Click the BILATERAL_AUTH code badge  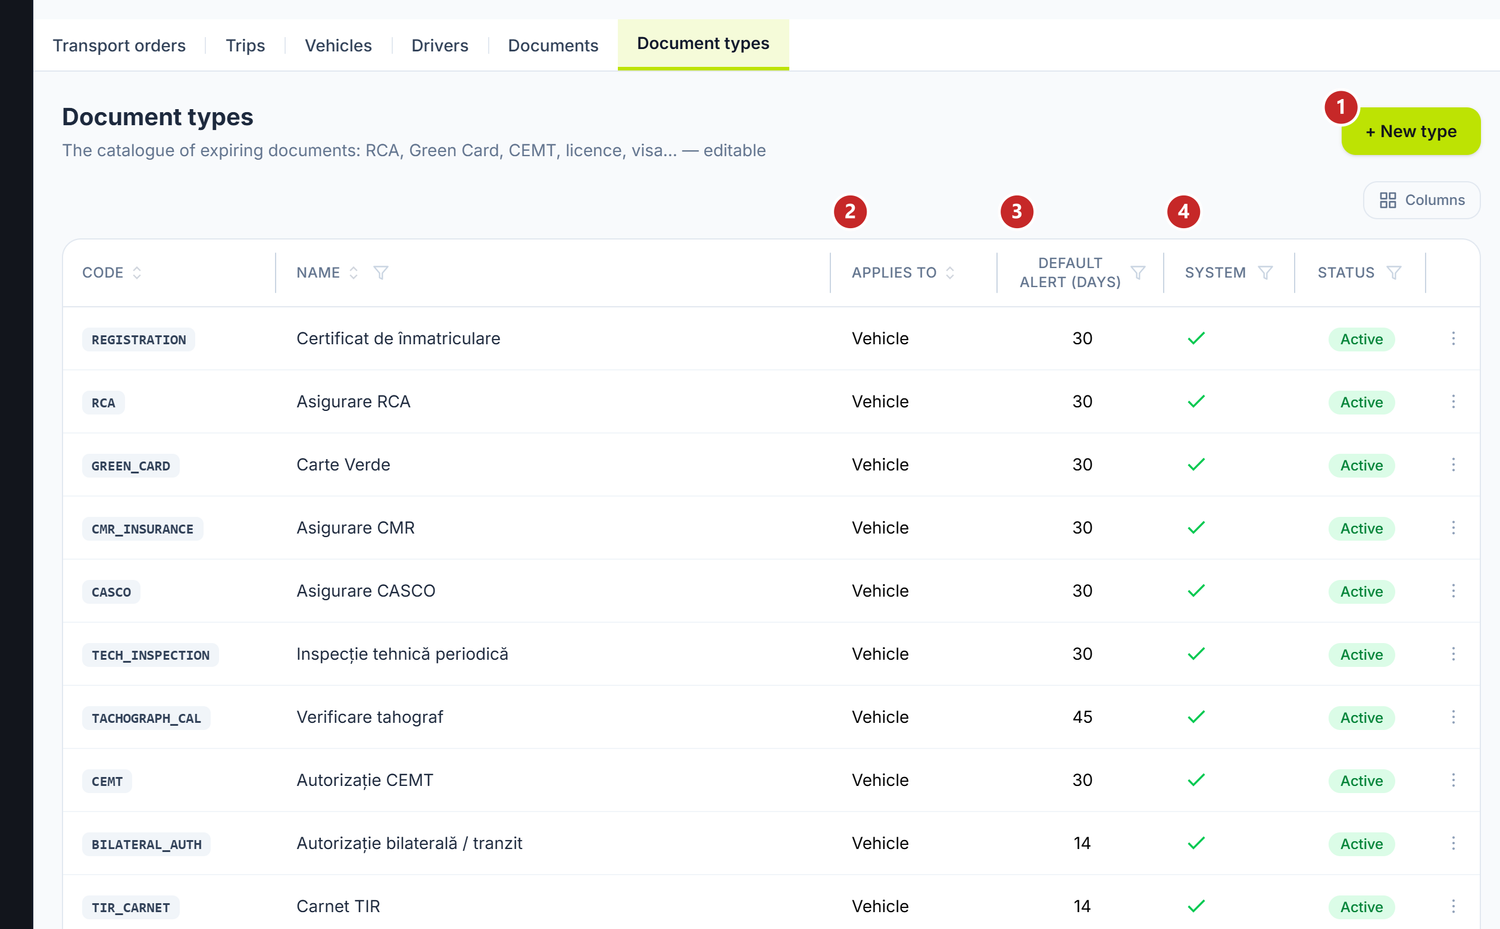[x=146, y=844]
